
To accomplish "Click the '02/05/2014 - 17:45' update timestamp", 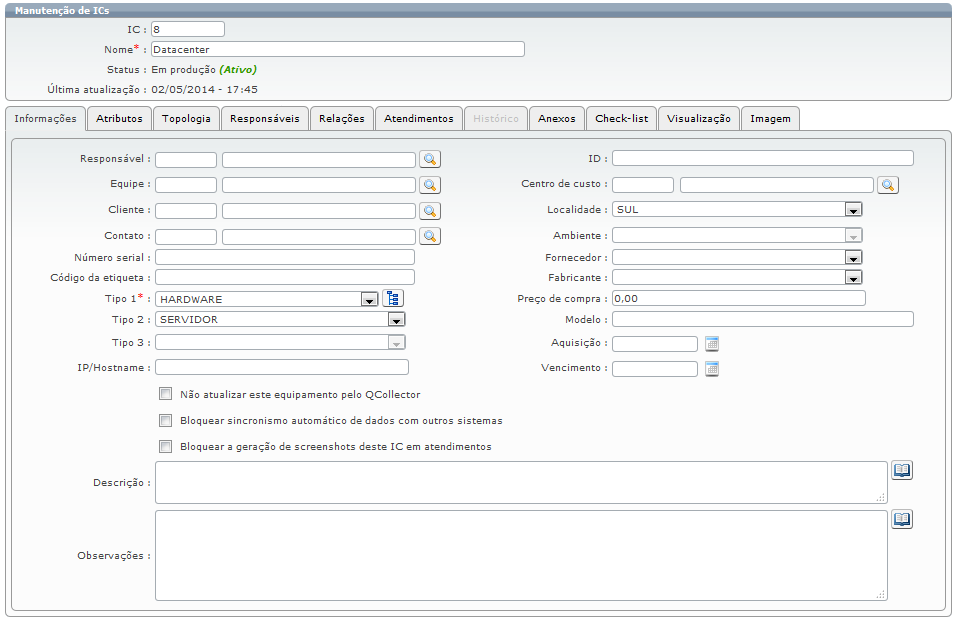I will (x=205, y=89).
